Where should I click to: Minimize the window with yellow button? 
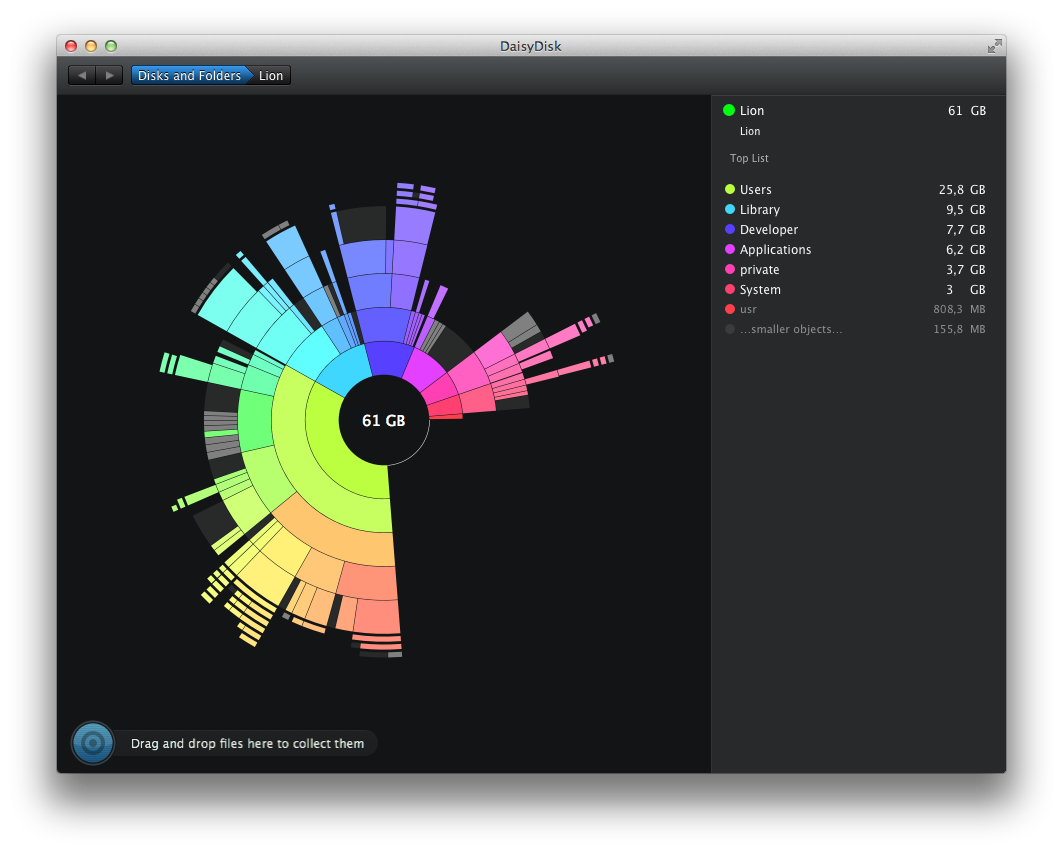91,45
